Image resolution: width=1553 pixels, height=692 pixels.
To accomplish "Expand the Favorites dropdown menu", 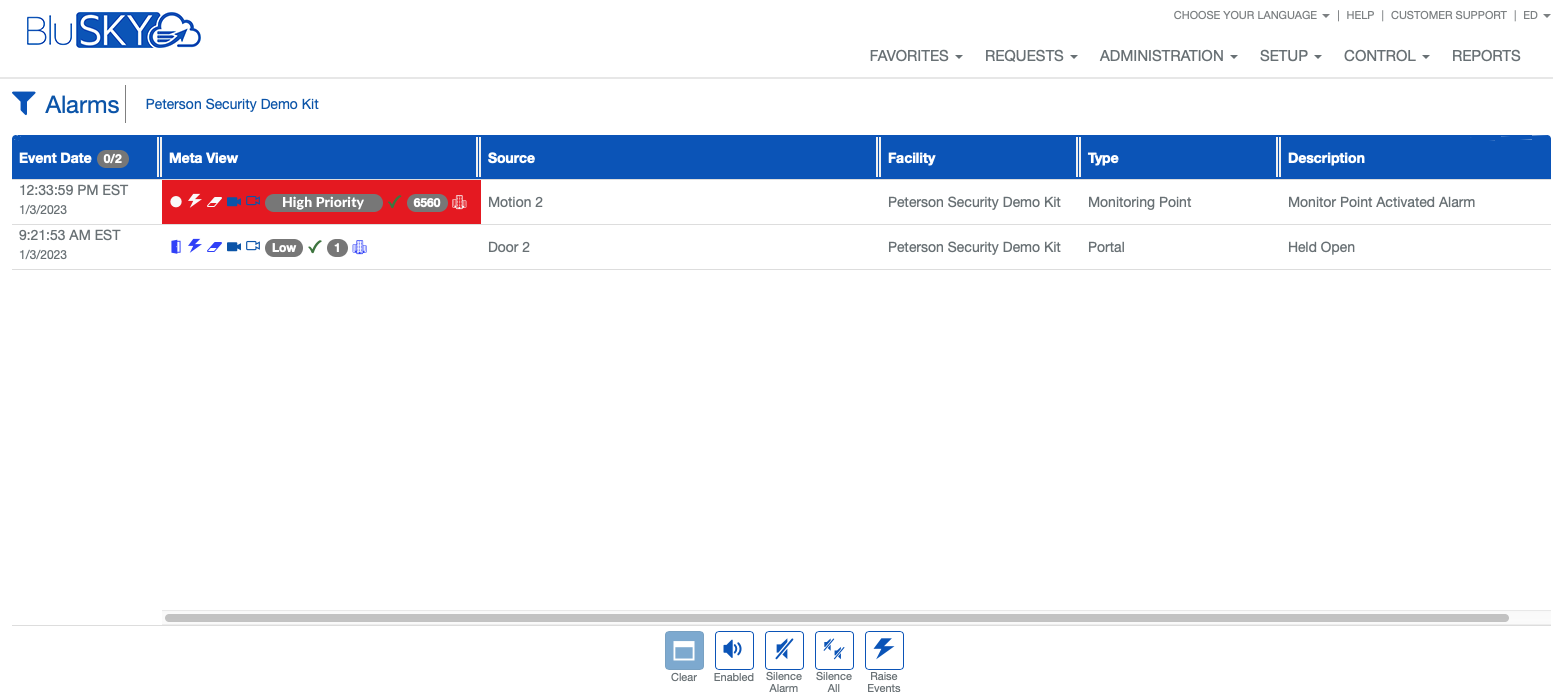I will point(915,56).
